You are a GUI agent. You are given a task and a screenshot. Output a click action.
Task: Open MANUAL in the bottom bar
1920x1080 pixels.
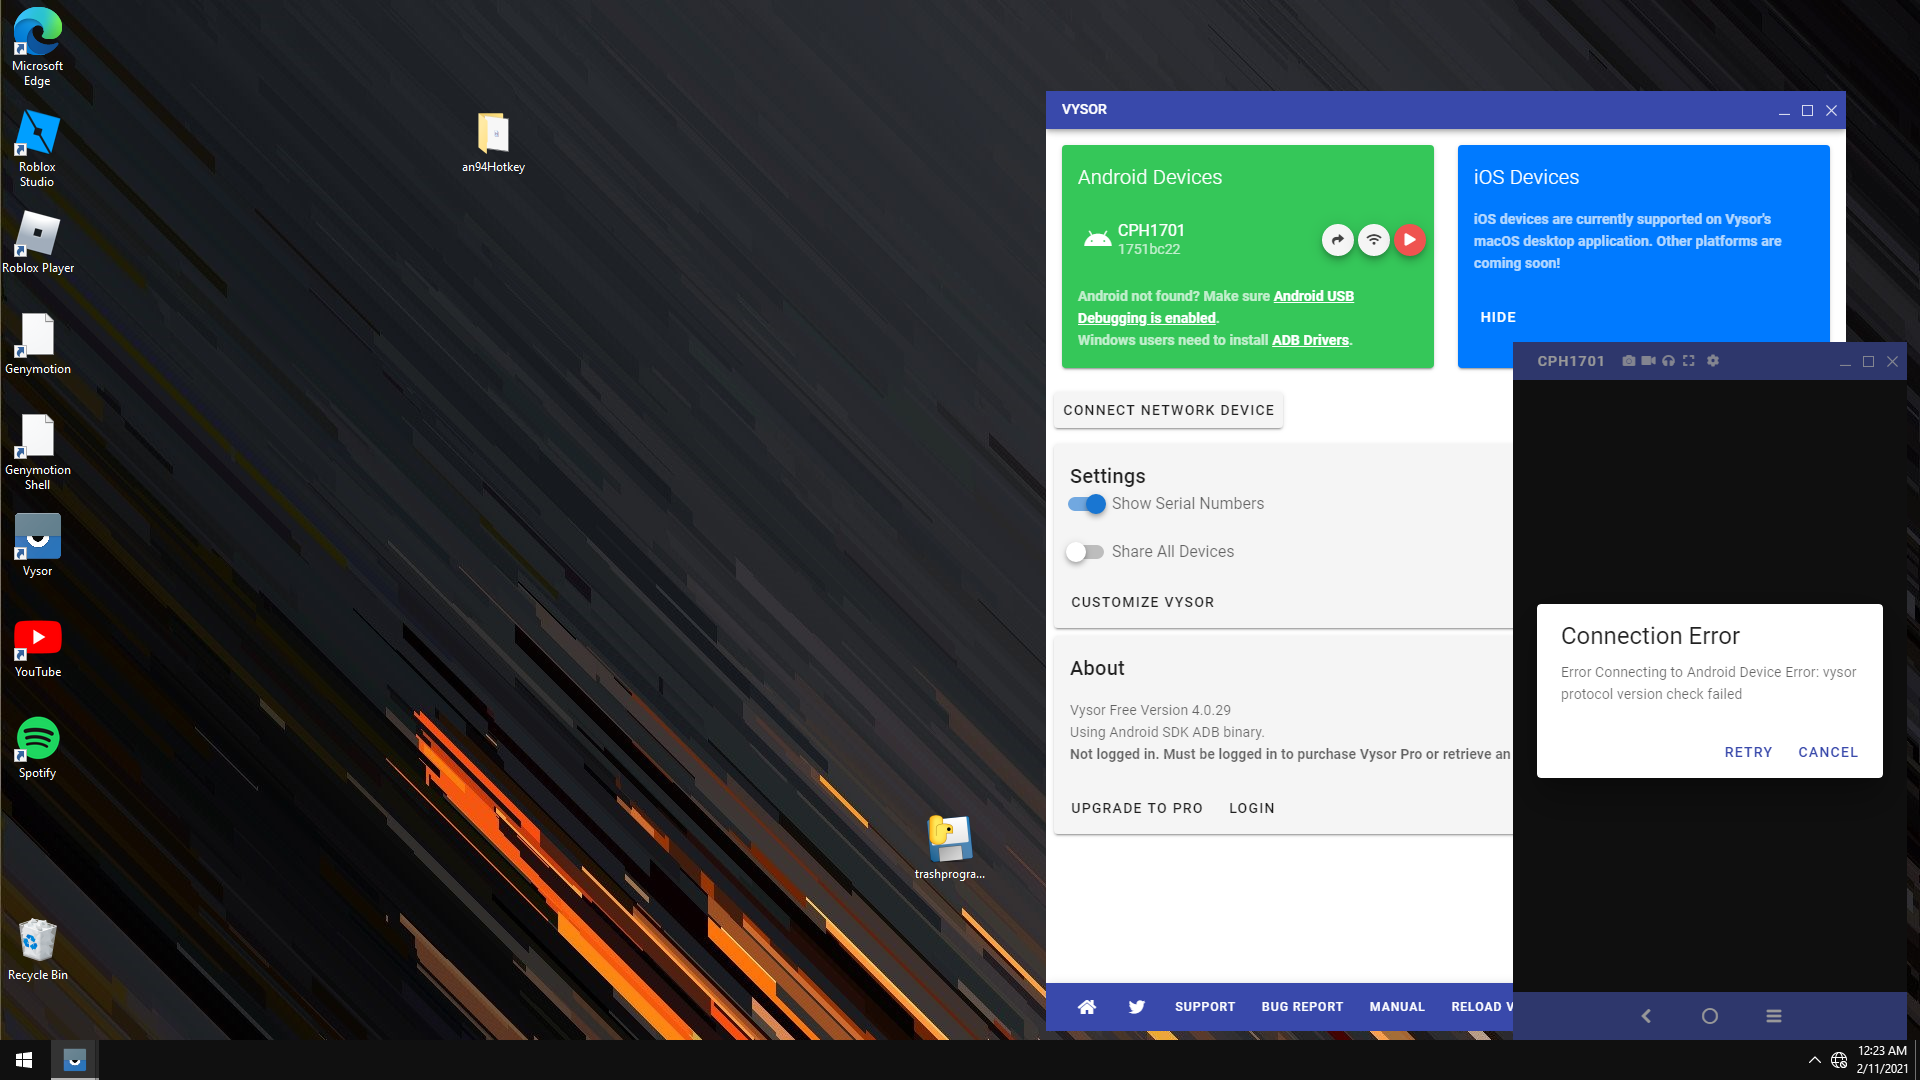click(x=1396, y=1007)
